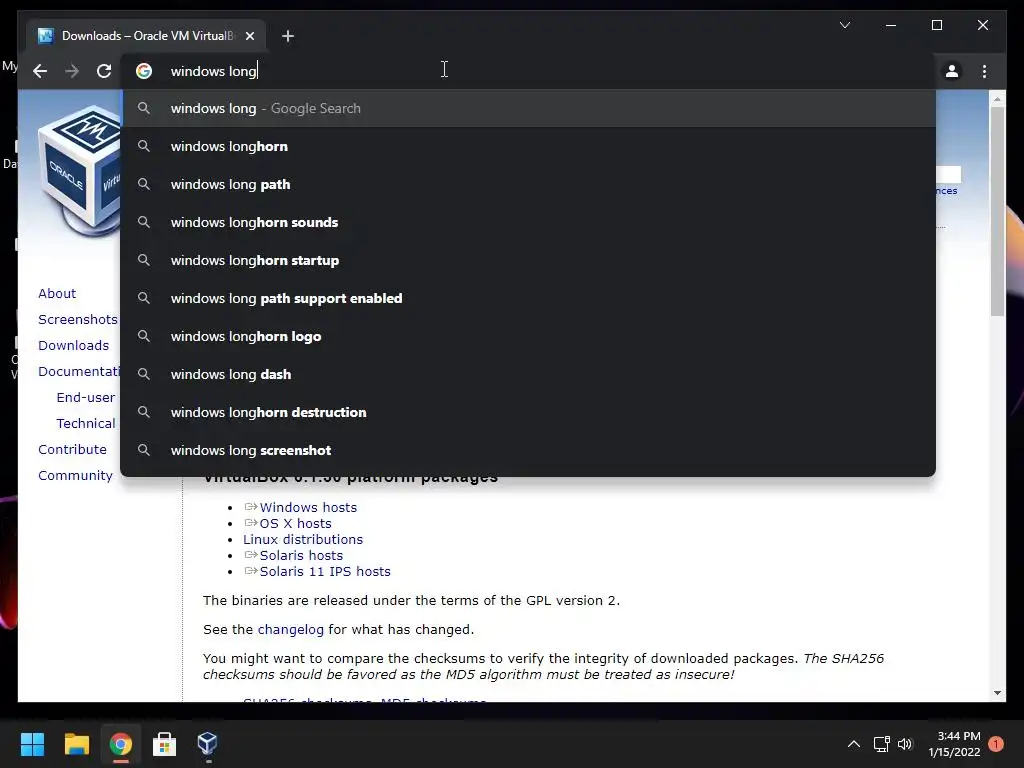Open VirtualBox from the taskbar

pos(208,744)
